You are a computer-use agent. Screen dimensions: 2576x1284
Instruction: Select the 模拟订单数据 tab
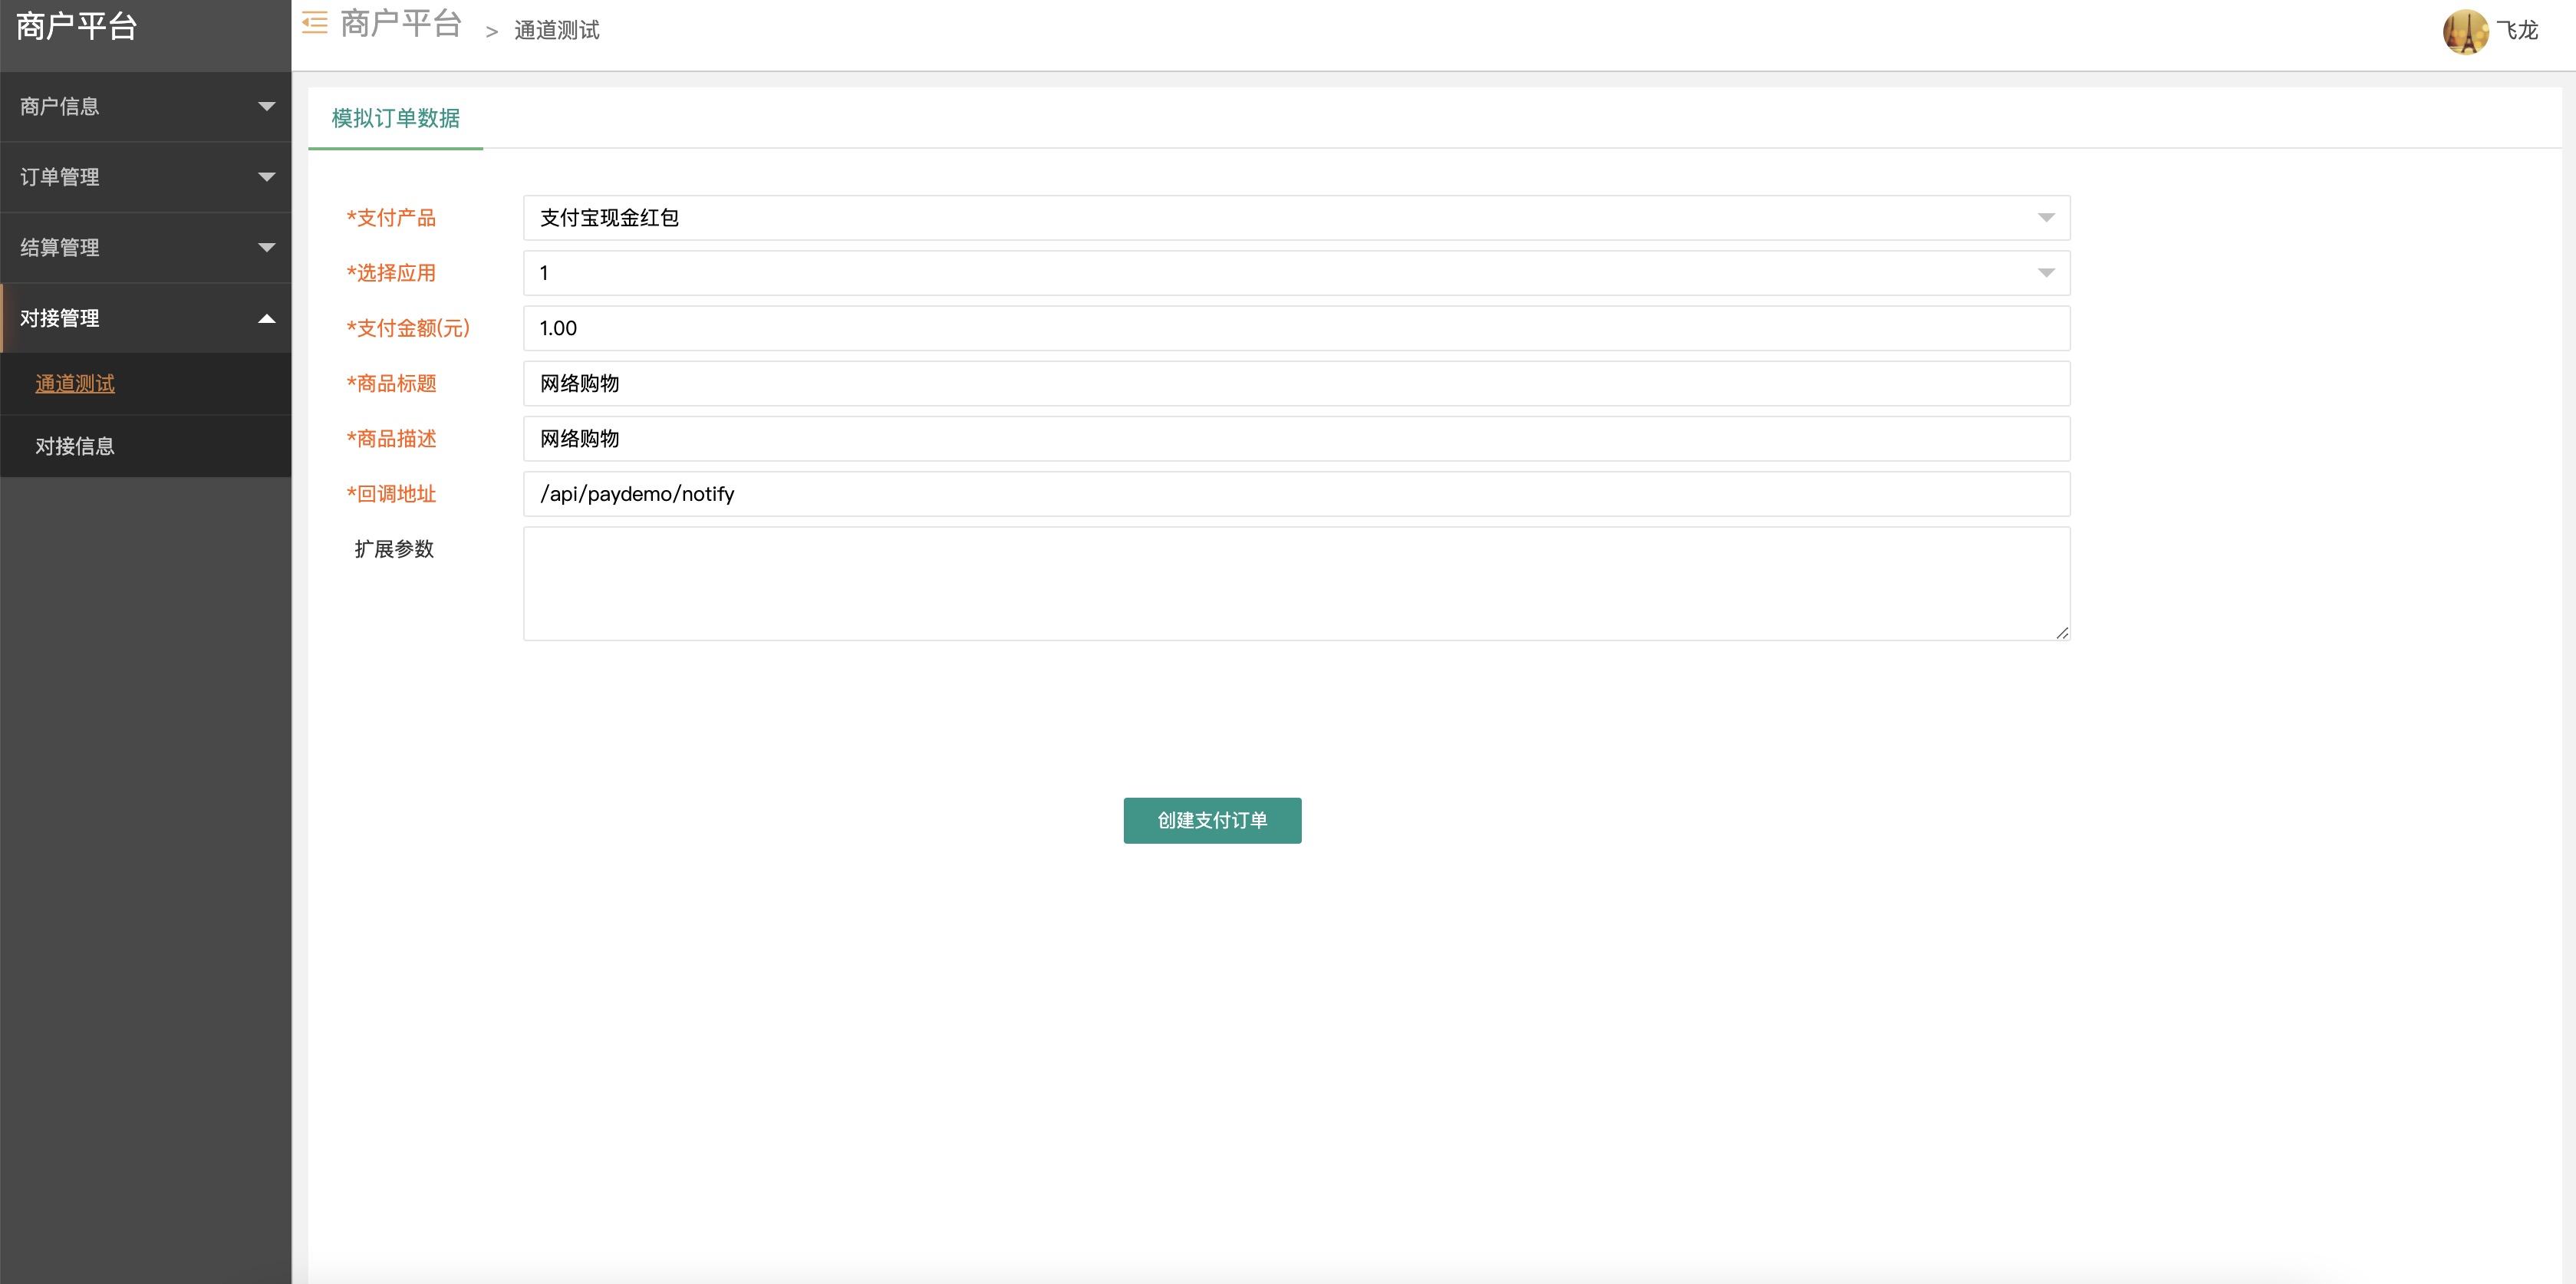click(x=396, y=118)
